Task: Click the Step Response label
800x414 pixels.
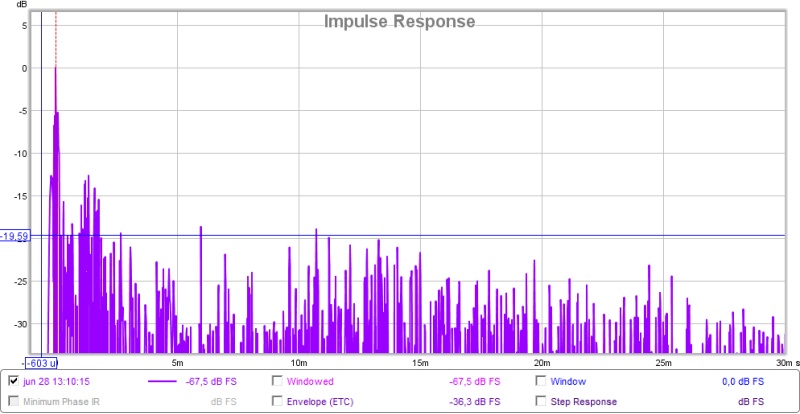Action: [584, 402]
